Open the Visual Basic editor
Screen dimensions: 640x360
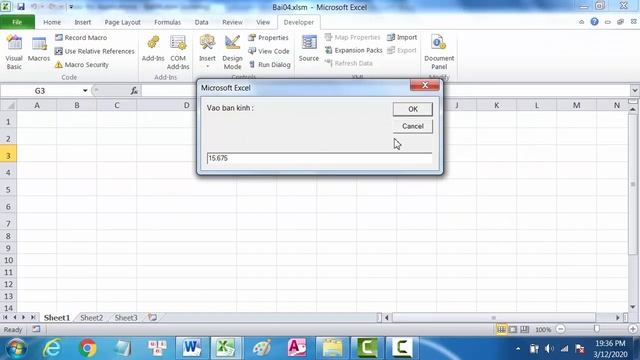(14, 52)
